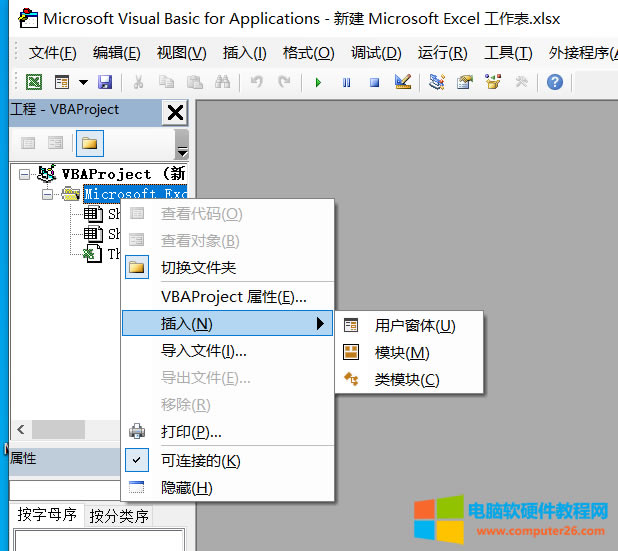Switch to 按分类序 tab
The image size is (618, 551).
coord(119,516)
